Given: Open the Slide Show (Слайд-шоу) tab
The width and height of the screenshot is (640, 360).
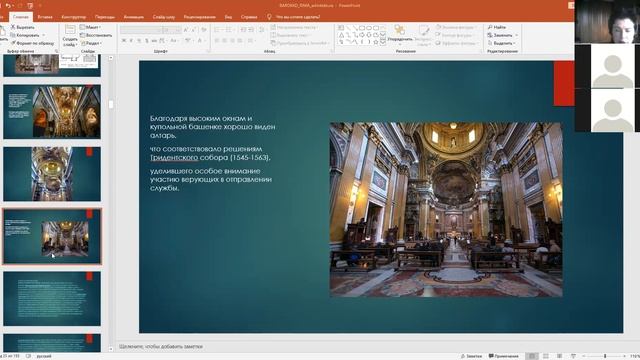Looking at the screenshot, I should pyautogui.click(x=164, y=17).
